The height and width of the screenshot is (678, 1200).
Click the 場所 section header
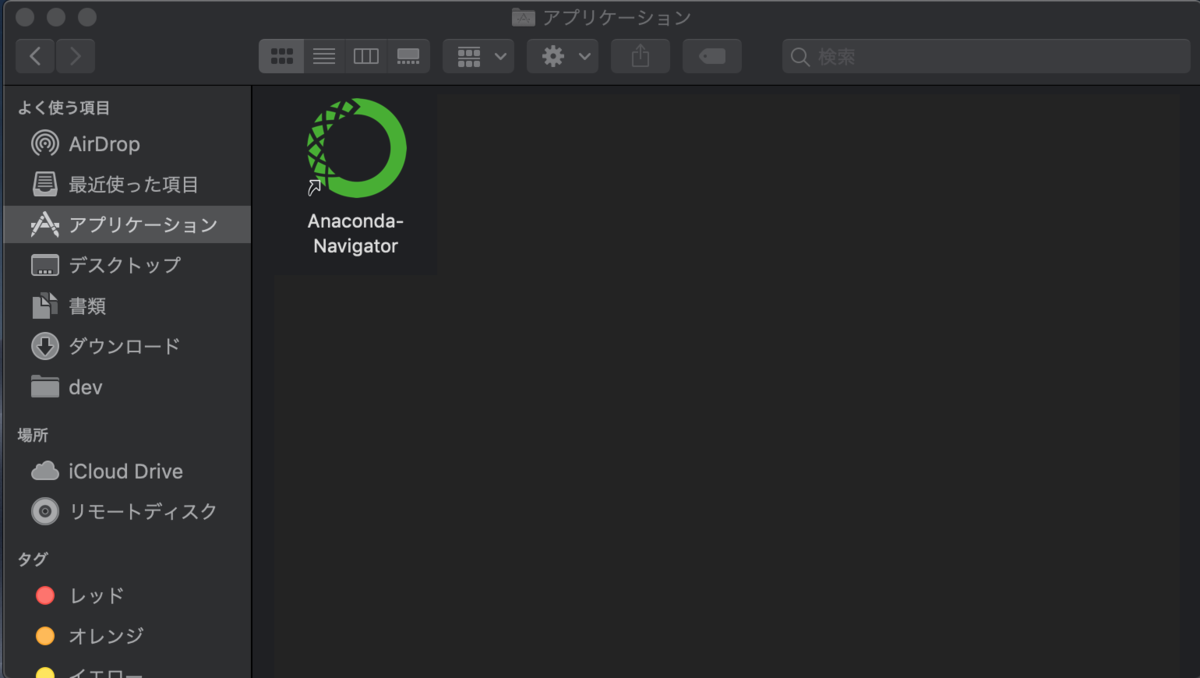33,435
